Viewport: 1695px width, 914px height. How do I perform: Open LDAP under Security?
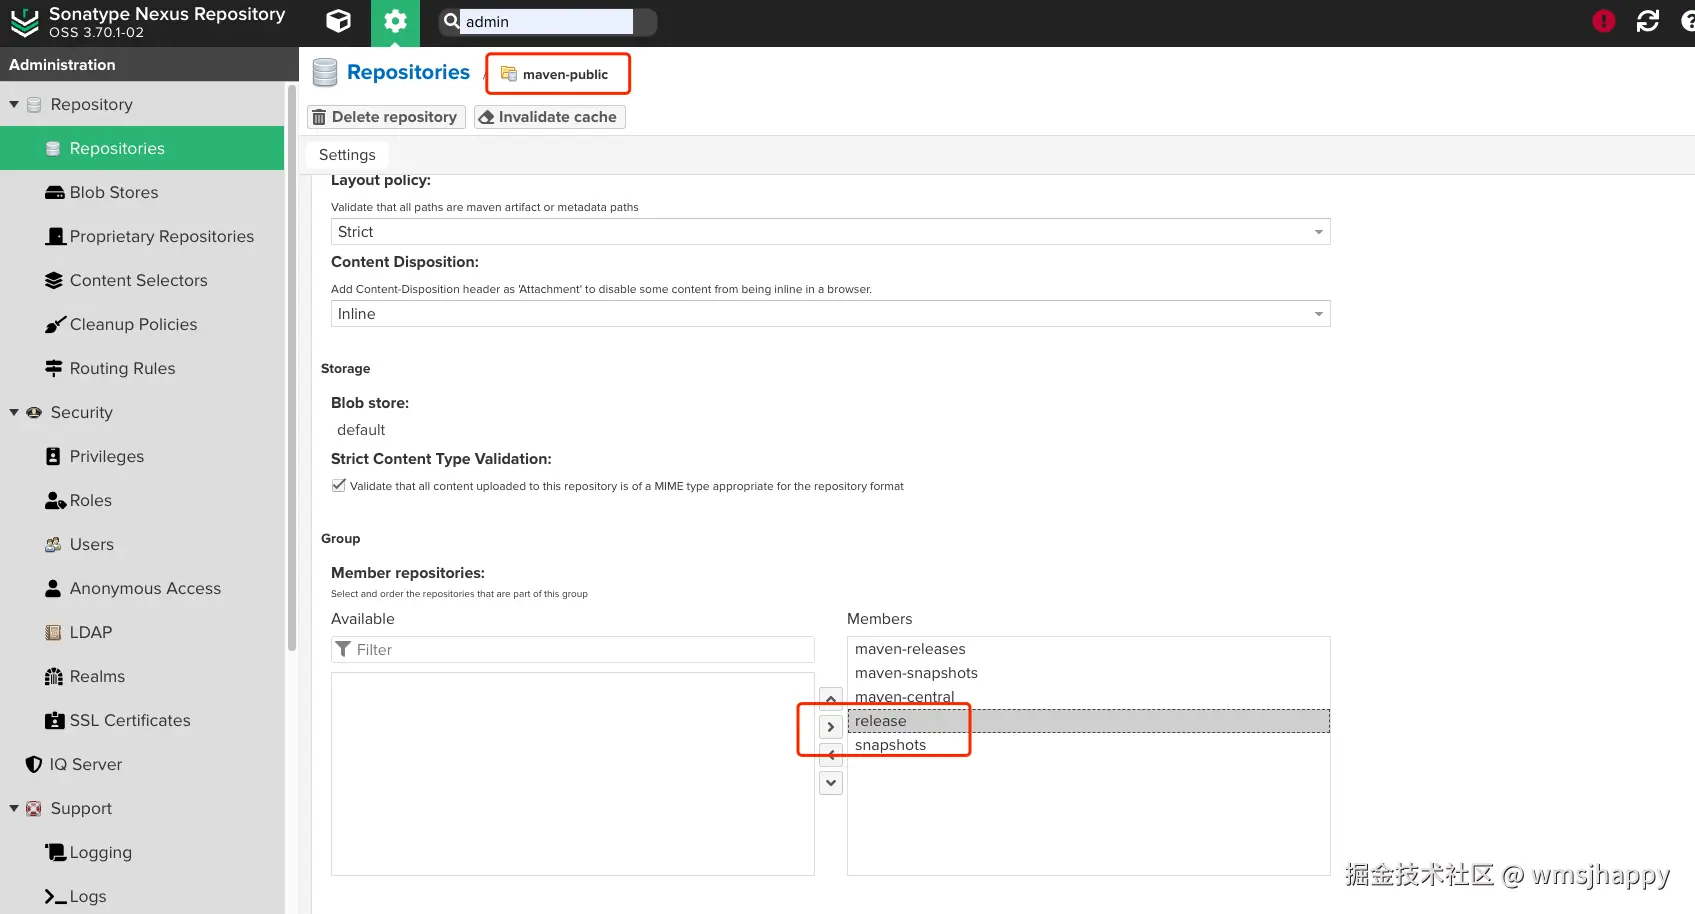click(142, 632)
